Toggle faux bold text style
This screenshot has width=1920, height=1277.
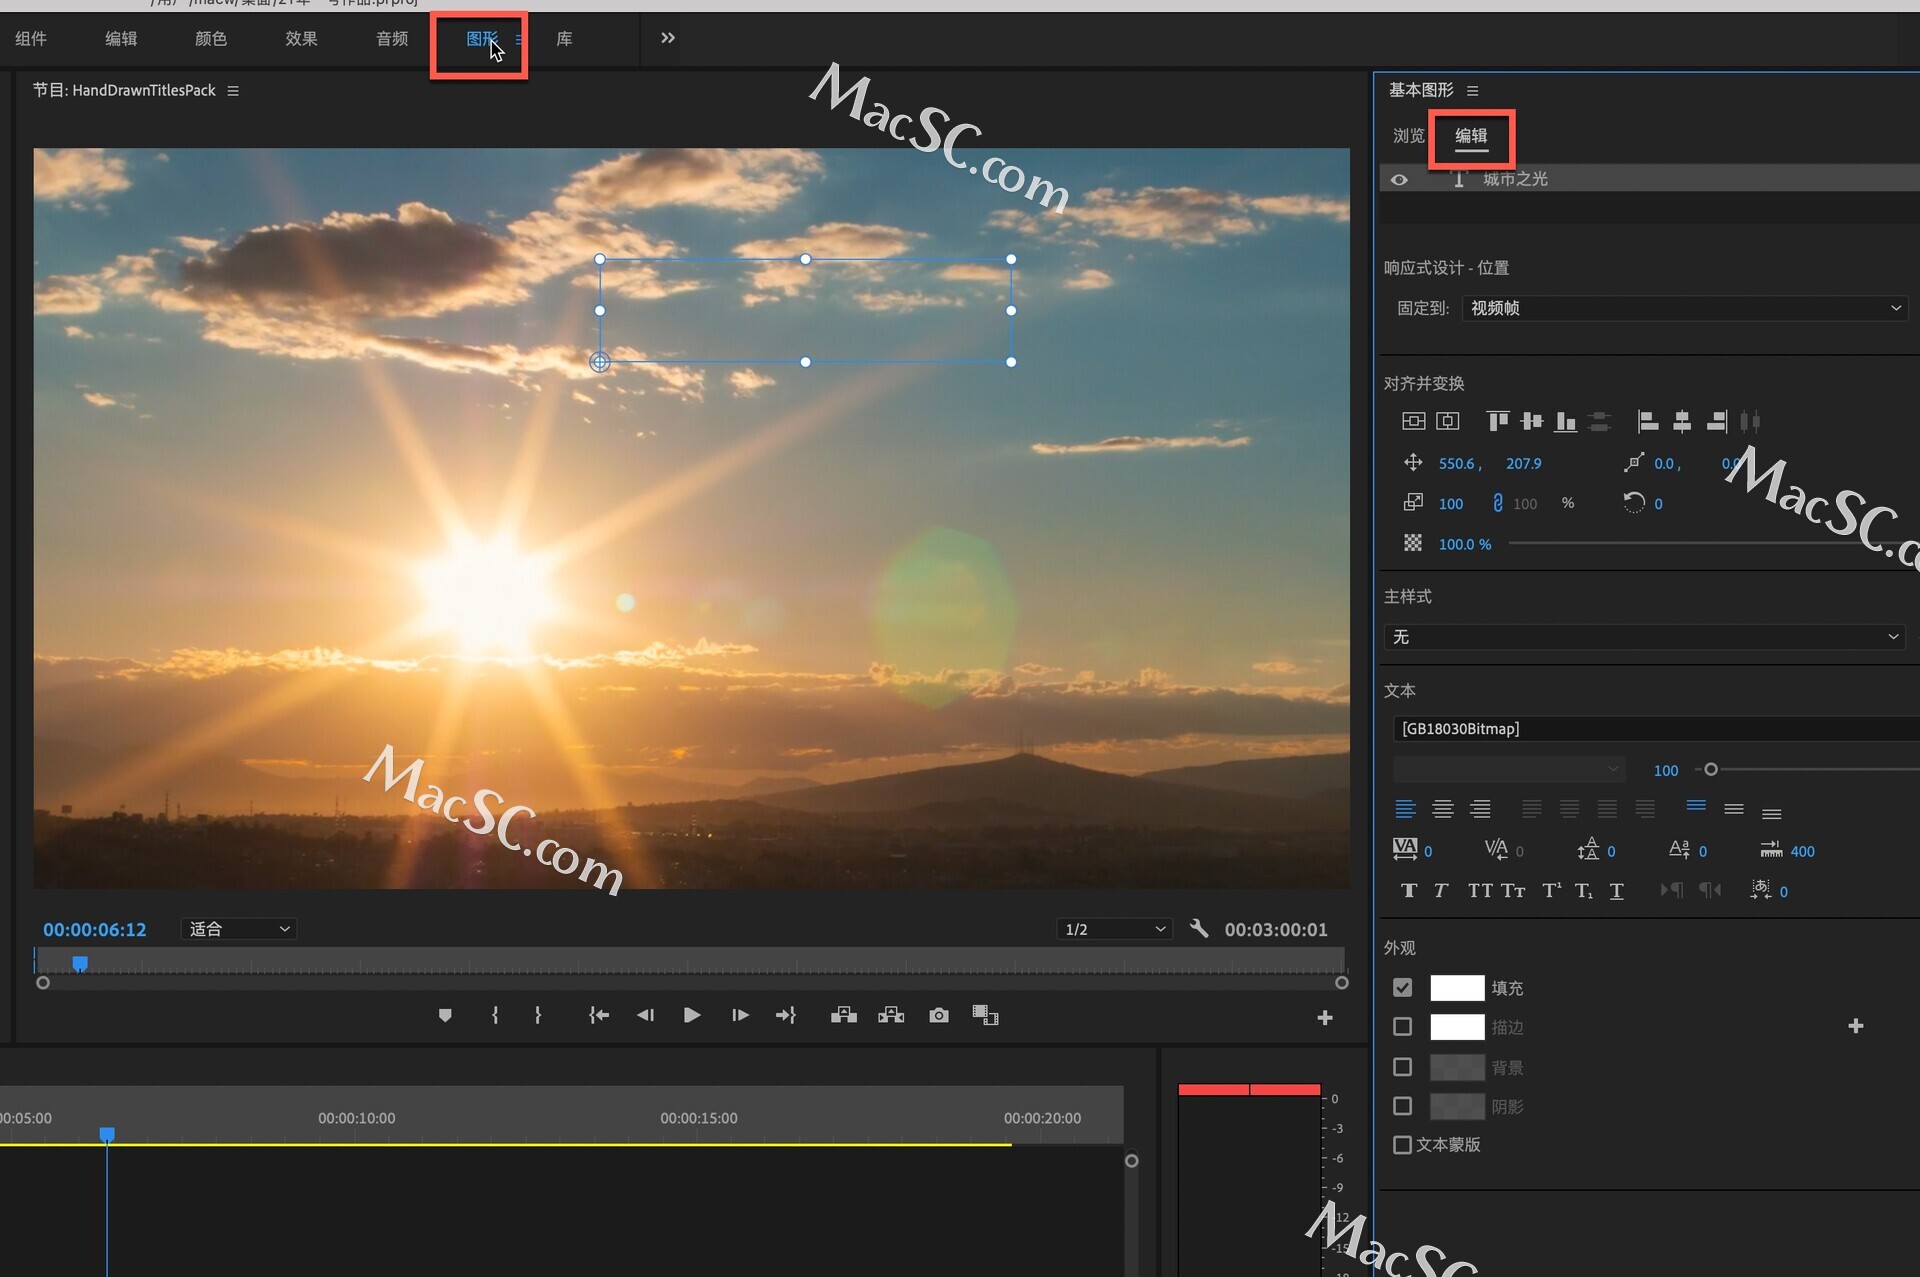1408,890
